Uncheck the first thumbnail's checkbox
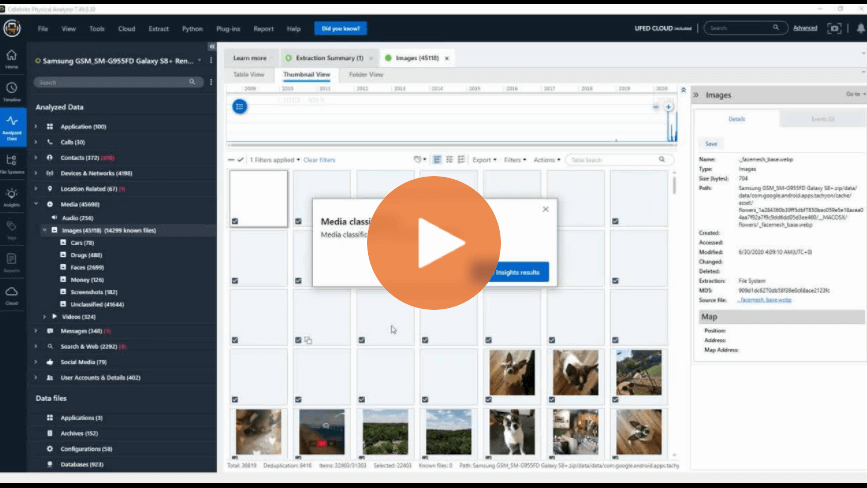 point(235,221)
